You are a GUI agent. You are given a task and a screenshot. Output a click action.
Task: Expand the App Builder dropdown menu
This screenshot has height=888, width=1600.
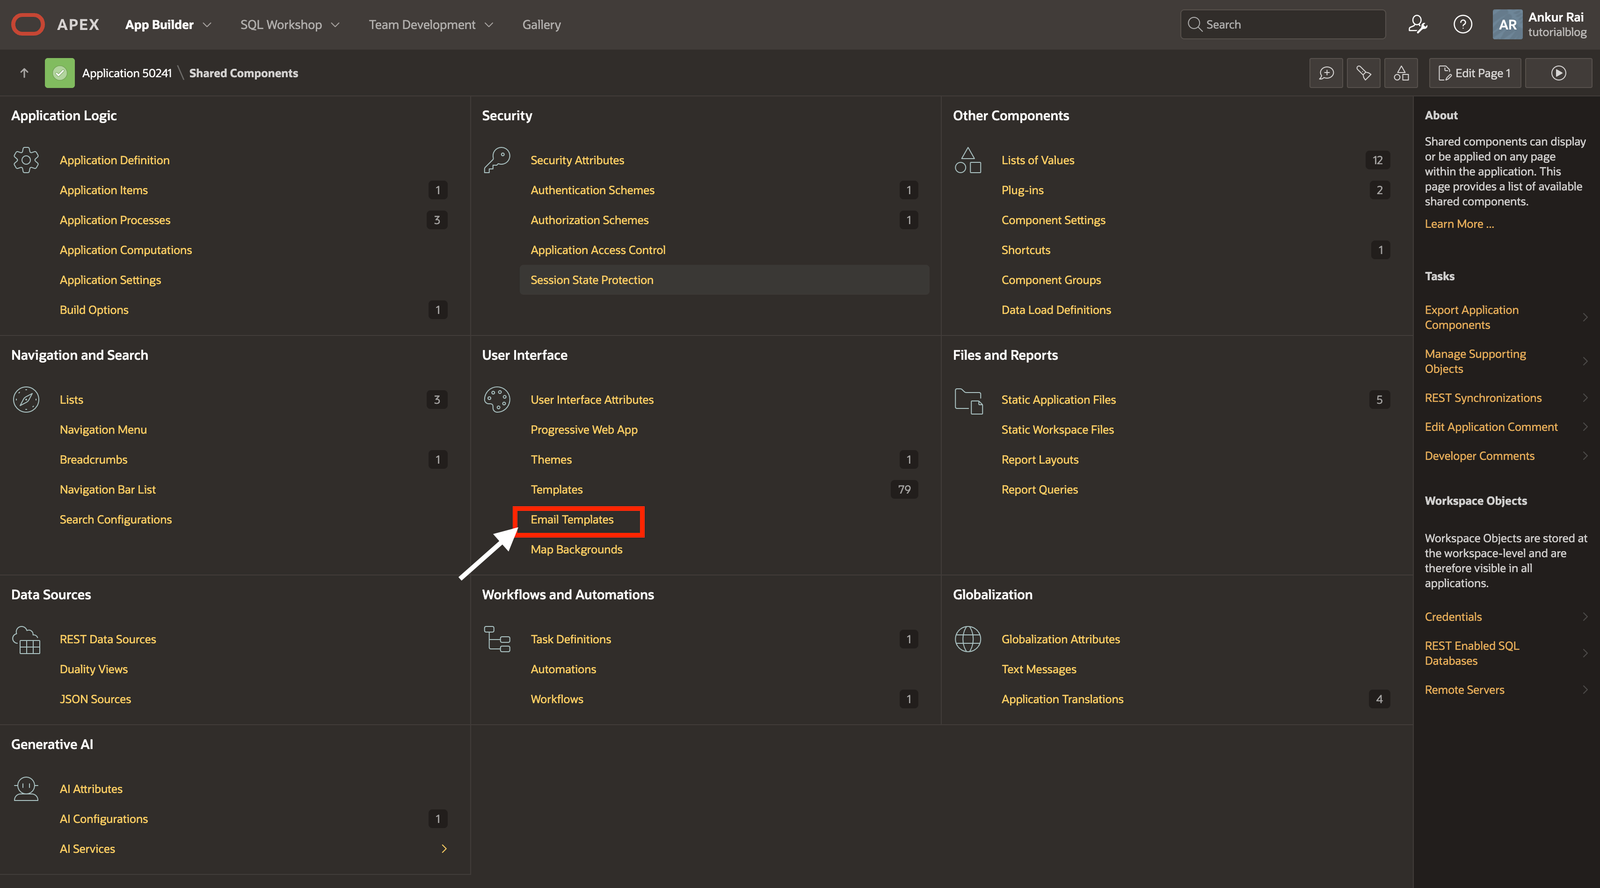click(168, 25)
